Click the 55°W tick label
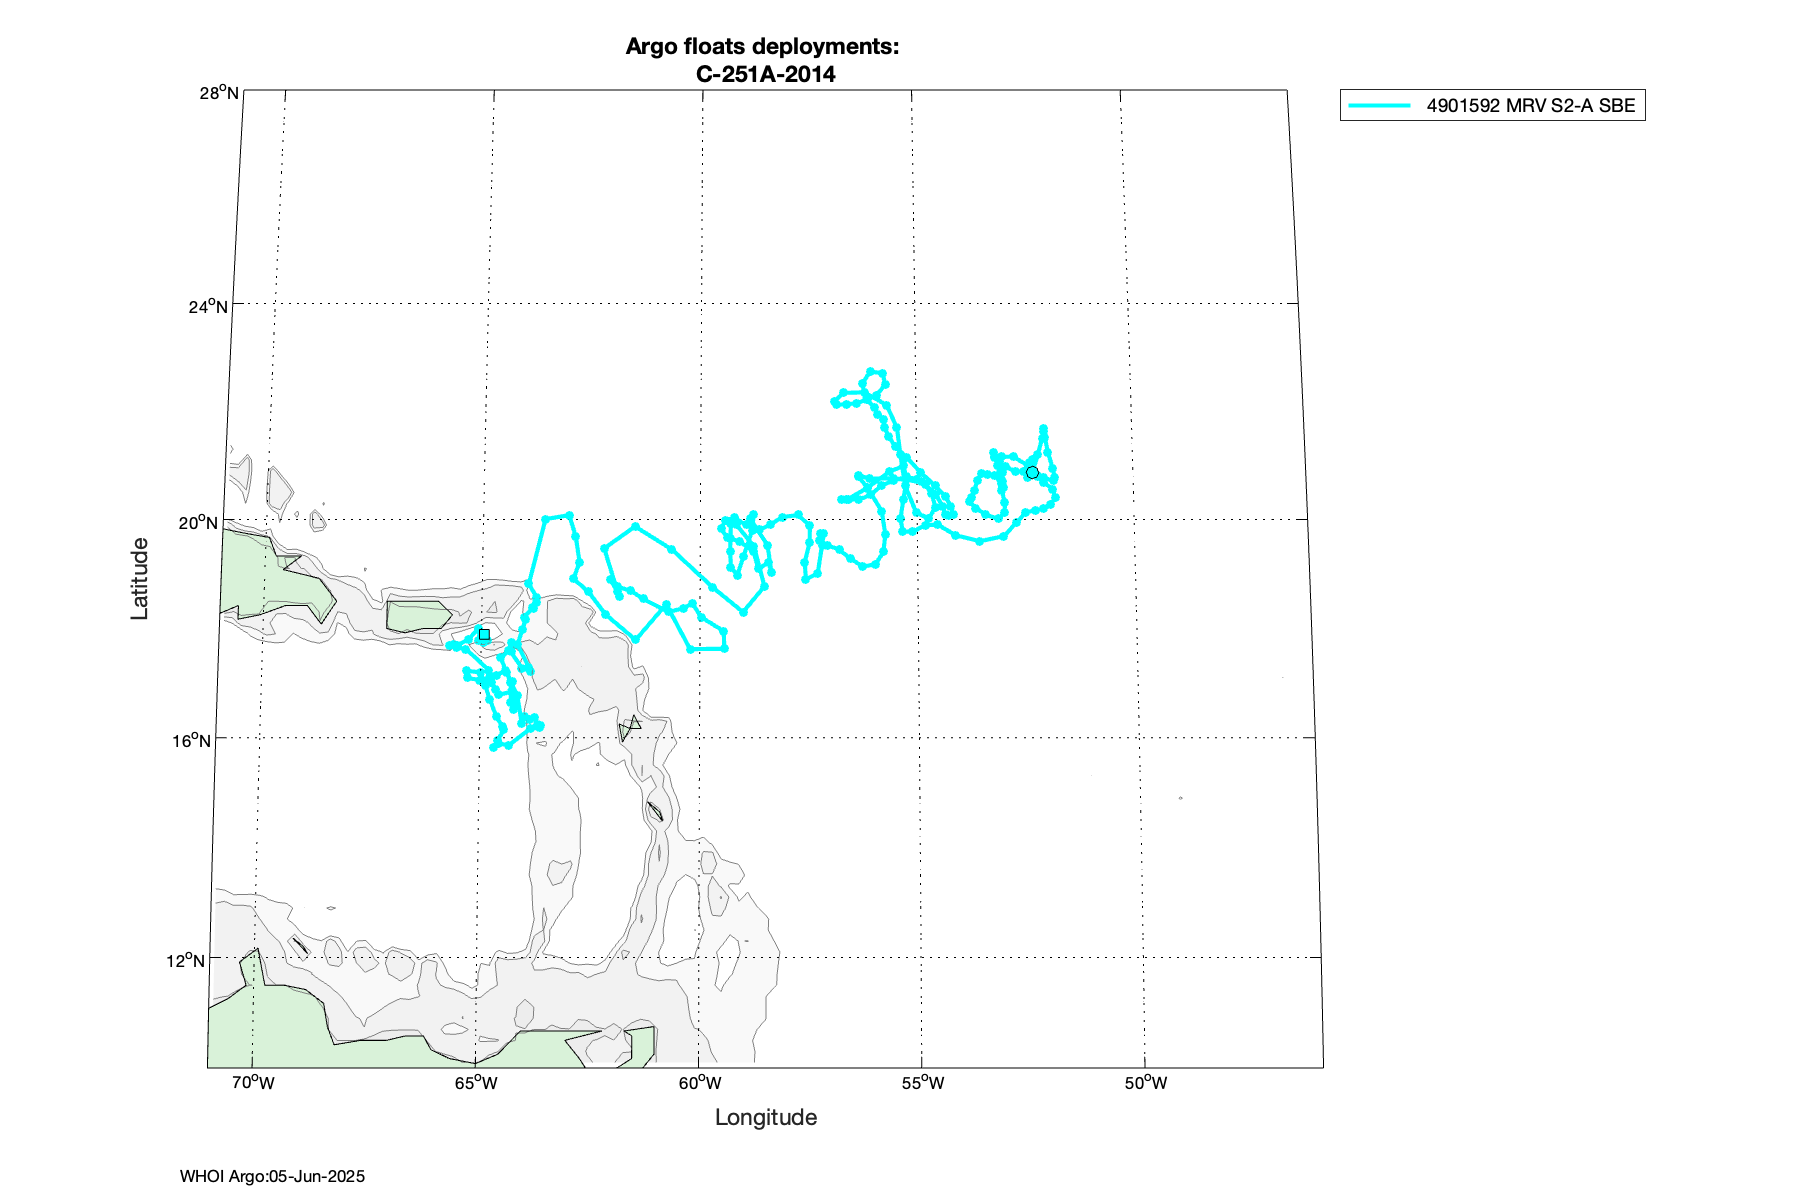Viewport: 1800px width, 1200px height. tap(922, 1082)
